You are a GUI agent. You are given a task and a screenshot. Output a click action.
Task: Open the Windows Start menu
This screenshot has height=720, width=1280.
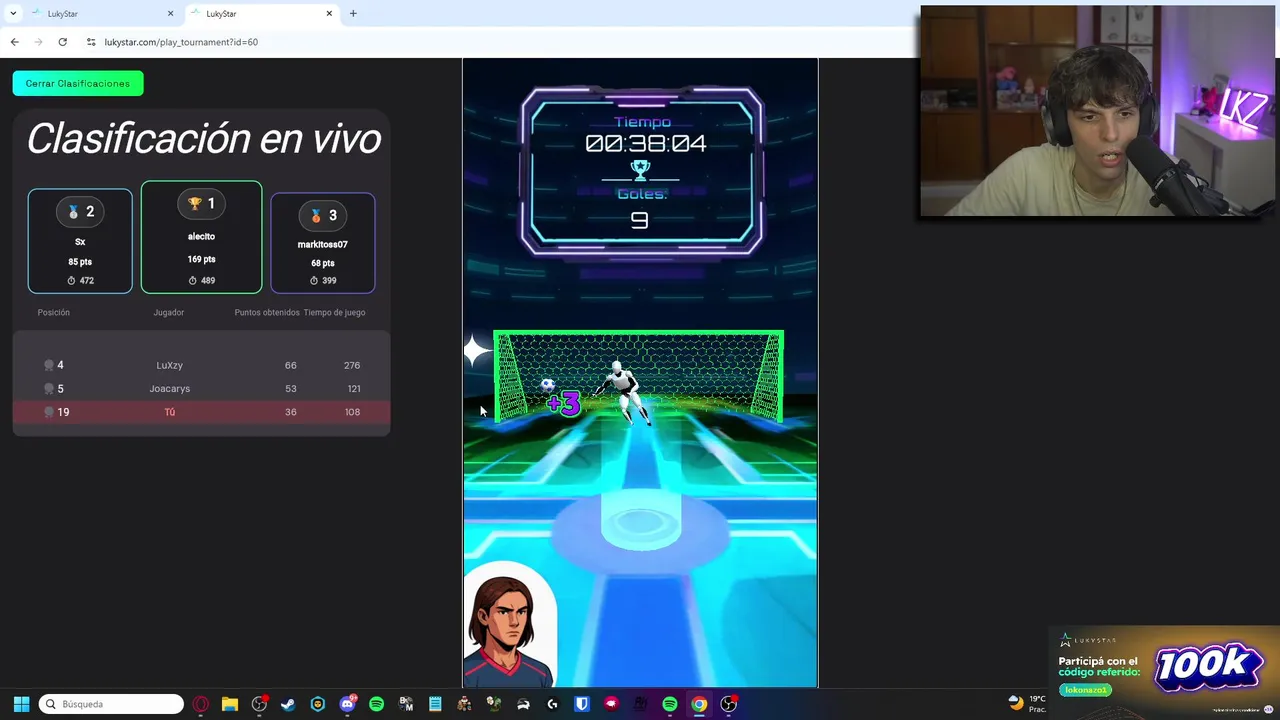tap(21, 704)
